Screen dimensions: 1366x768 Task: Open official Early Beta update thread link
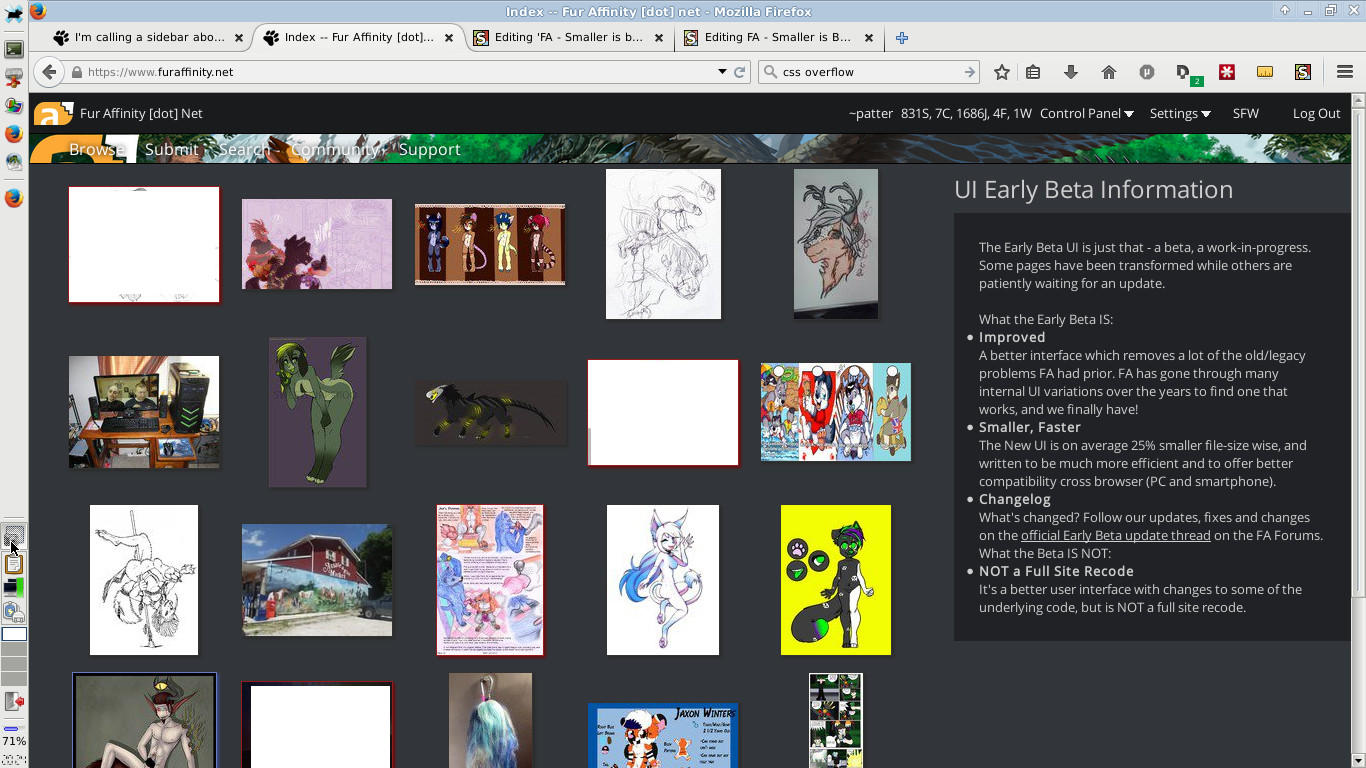[1115, 536]
